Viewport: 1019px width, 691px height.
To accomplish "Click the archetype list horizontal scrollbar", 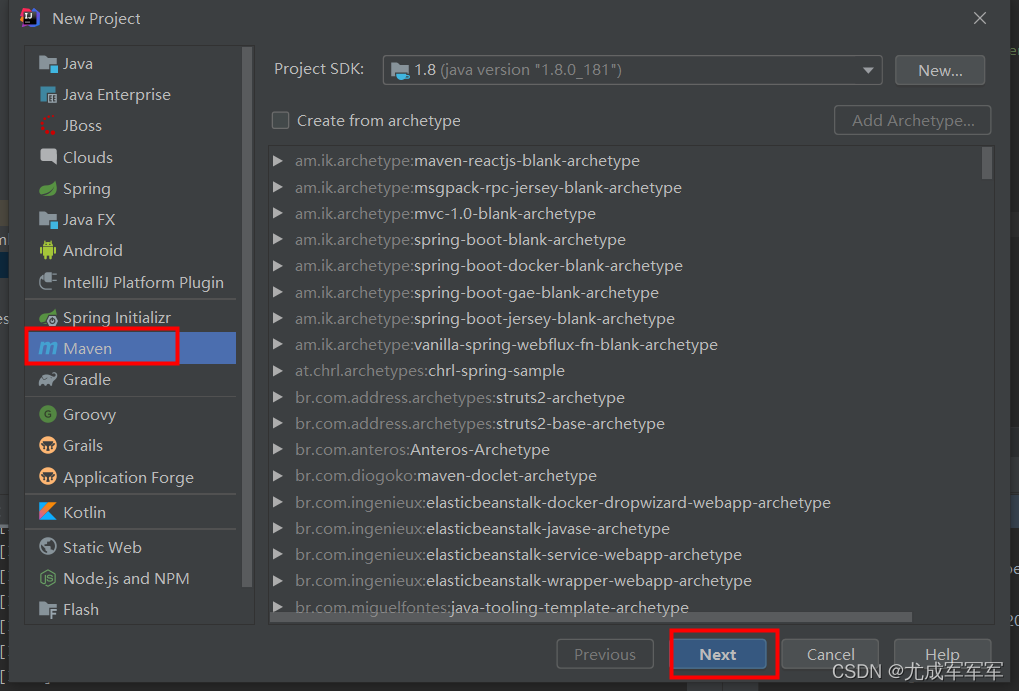I will [x=591, y=617].
